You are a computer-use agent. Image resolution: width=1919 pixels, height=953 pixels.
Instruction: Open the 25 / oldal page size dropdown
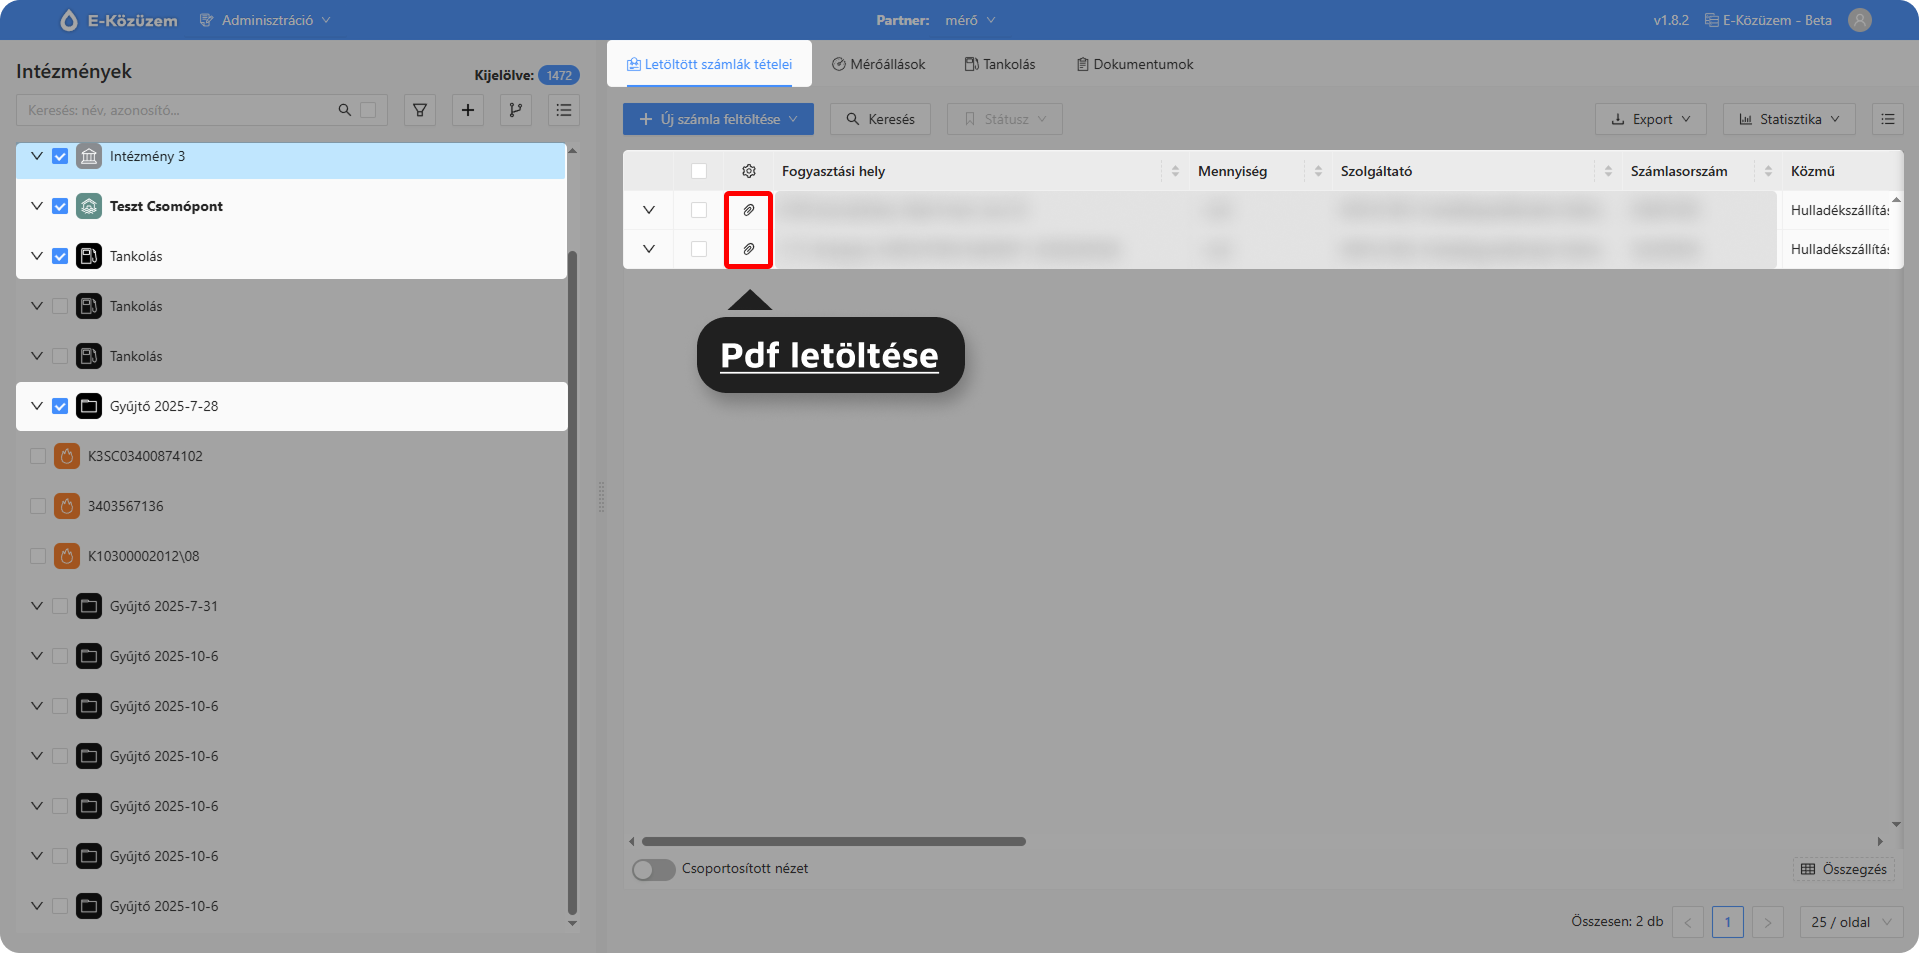(x=1851, y=922)
